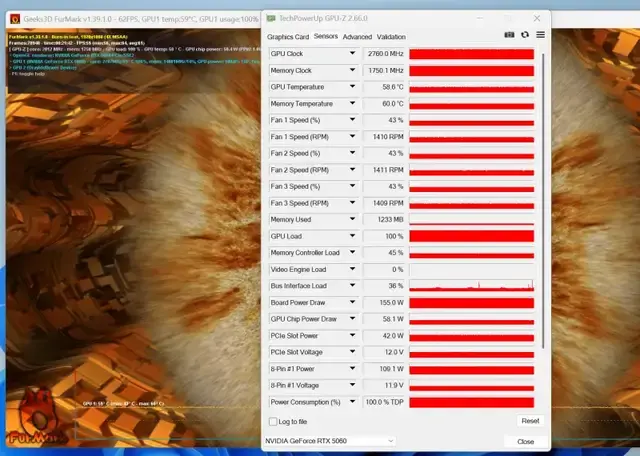
Task: Click the Reset button
Action: (530, 421)
